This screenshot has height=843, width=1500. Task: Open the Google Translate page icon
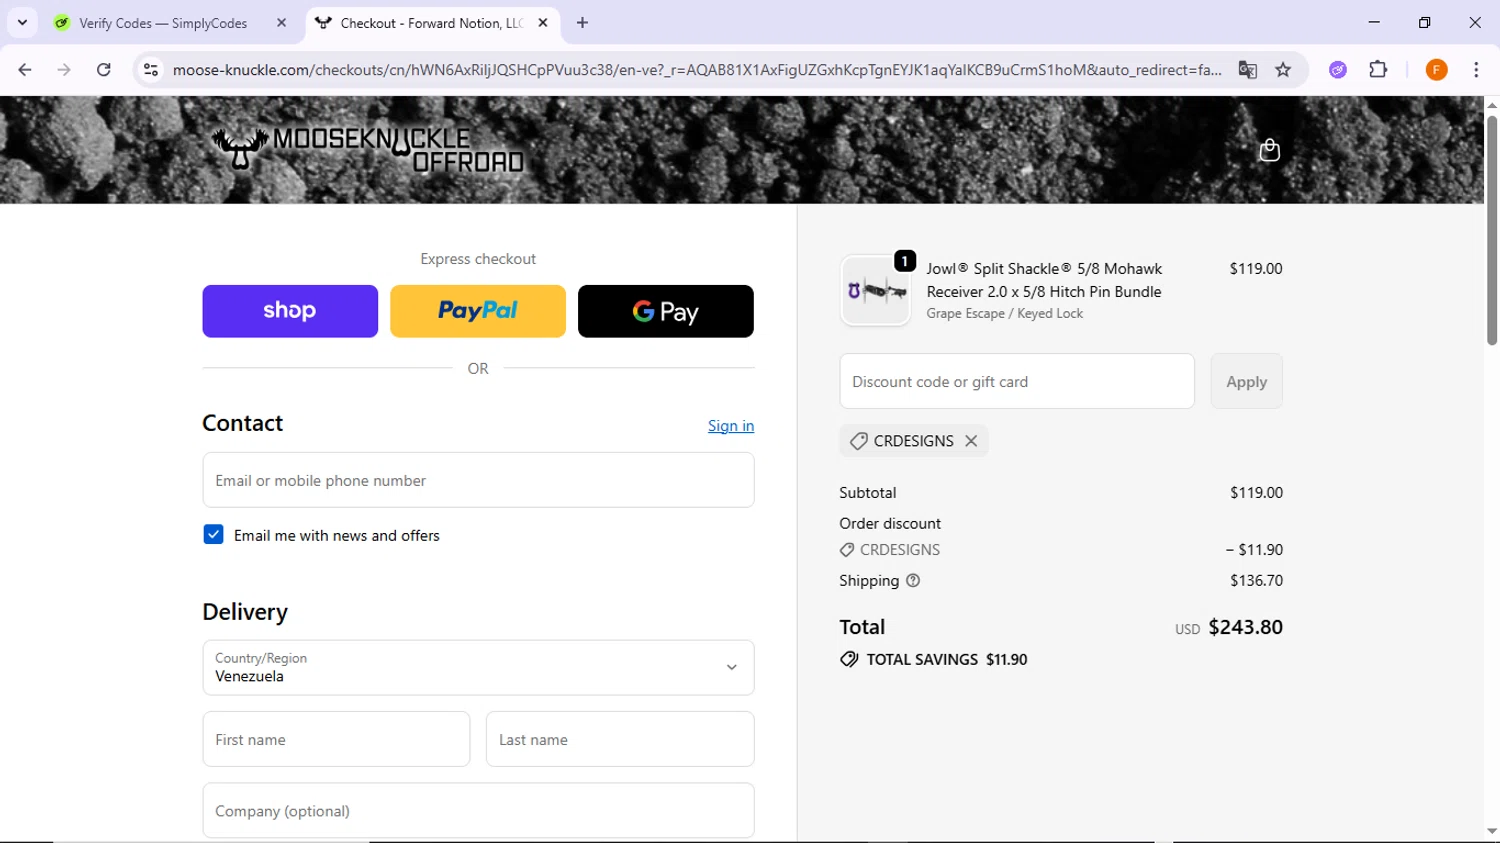click(1247, 70)
